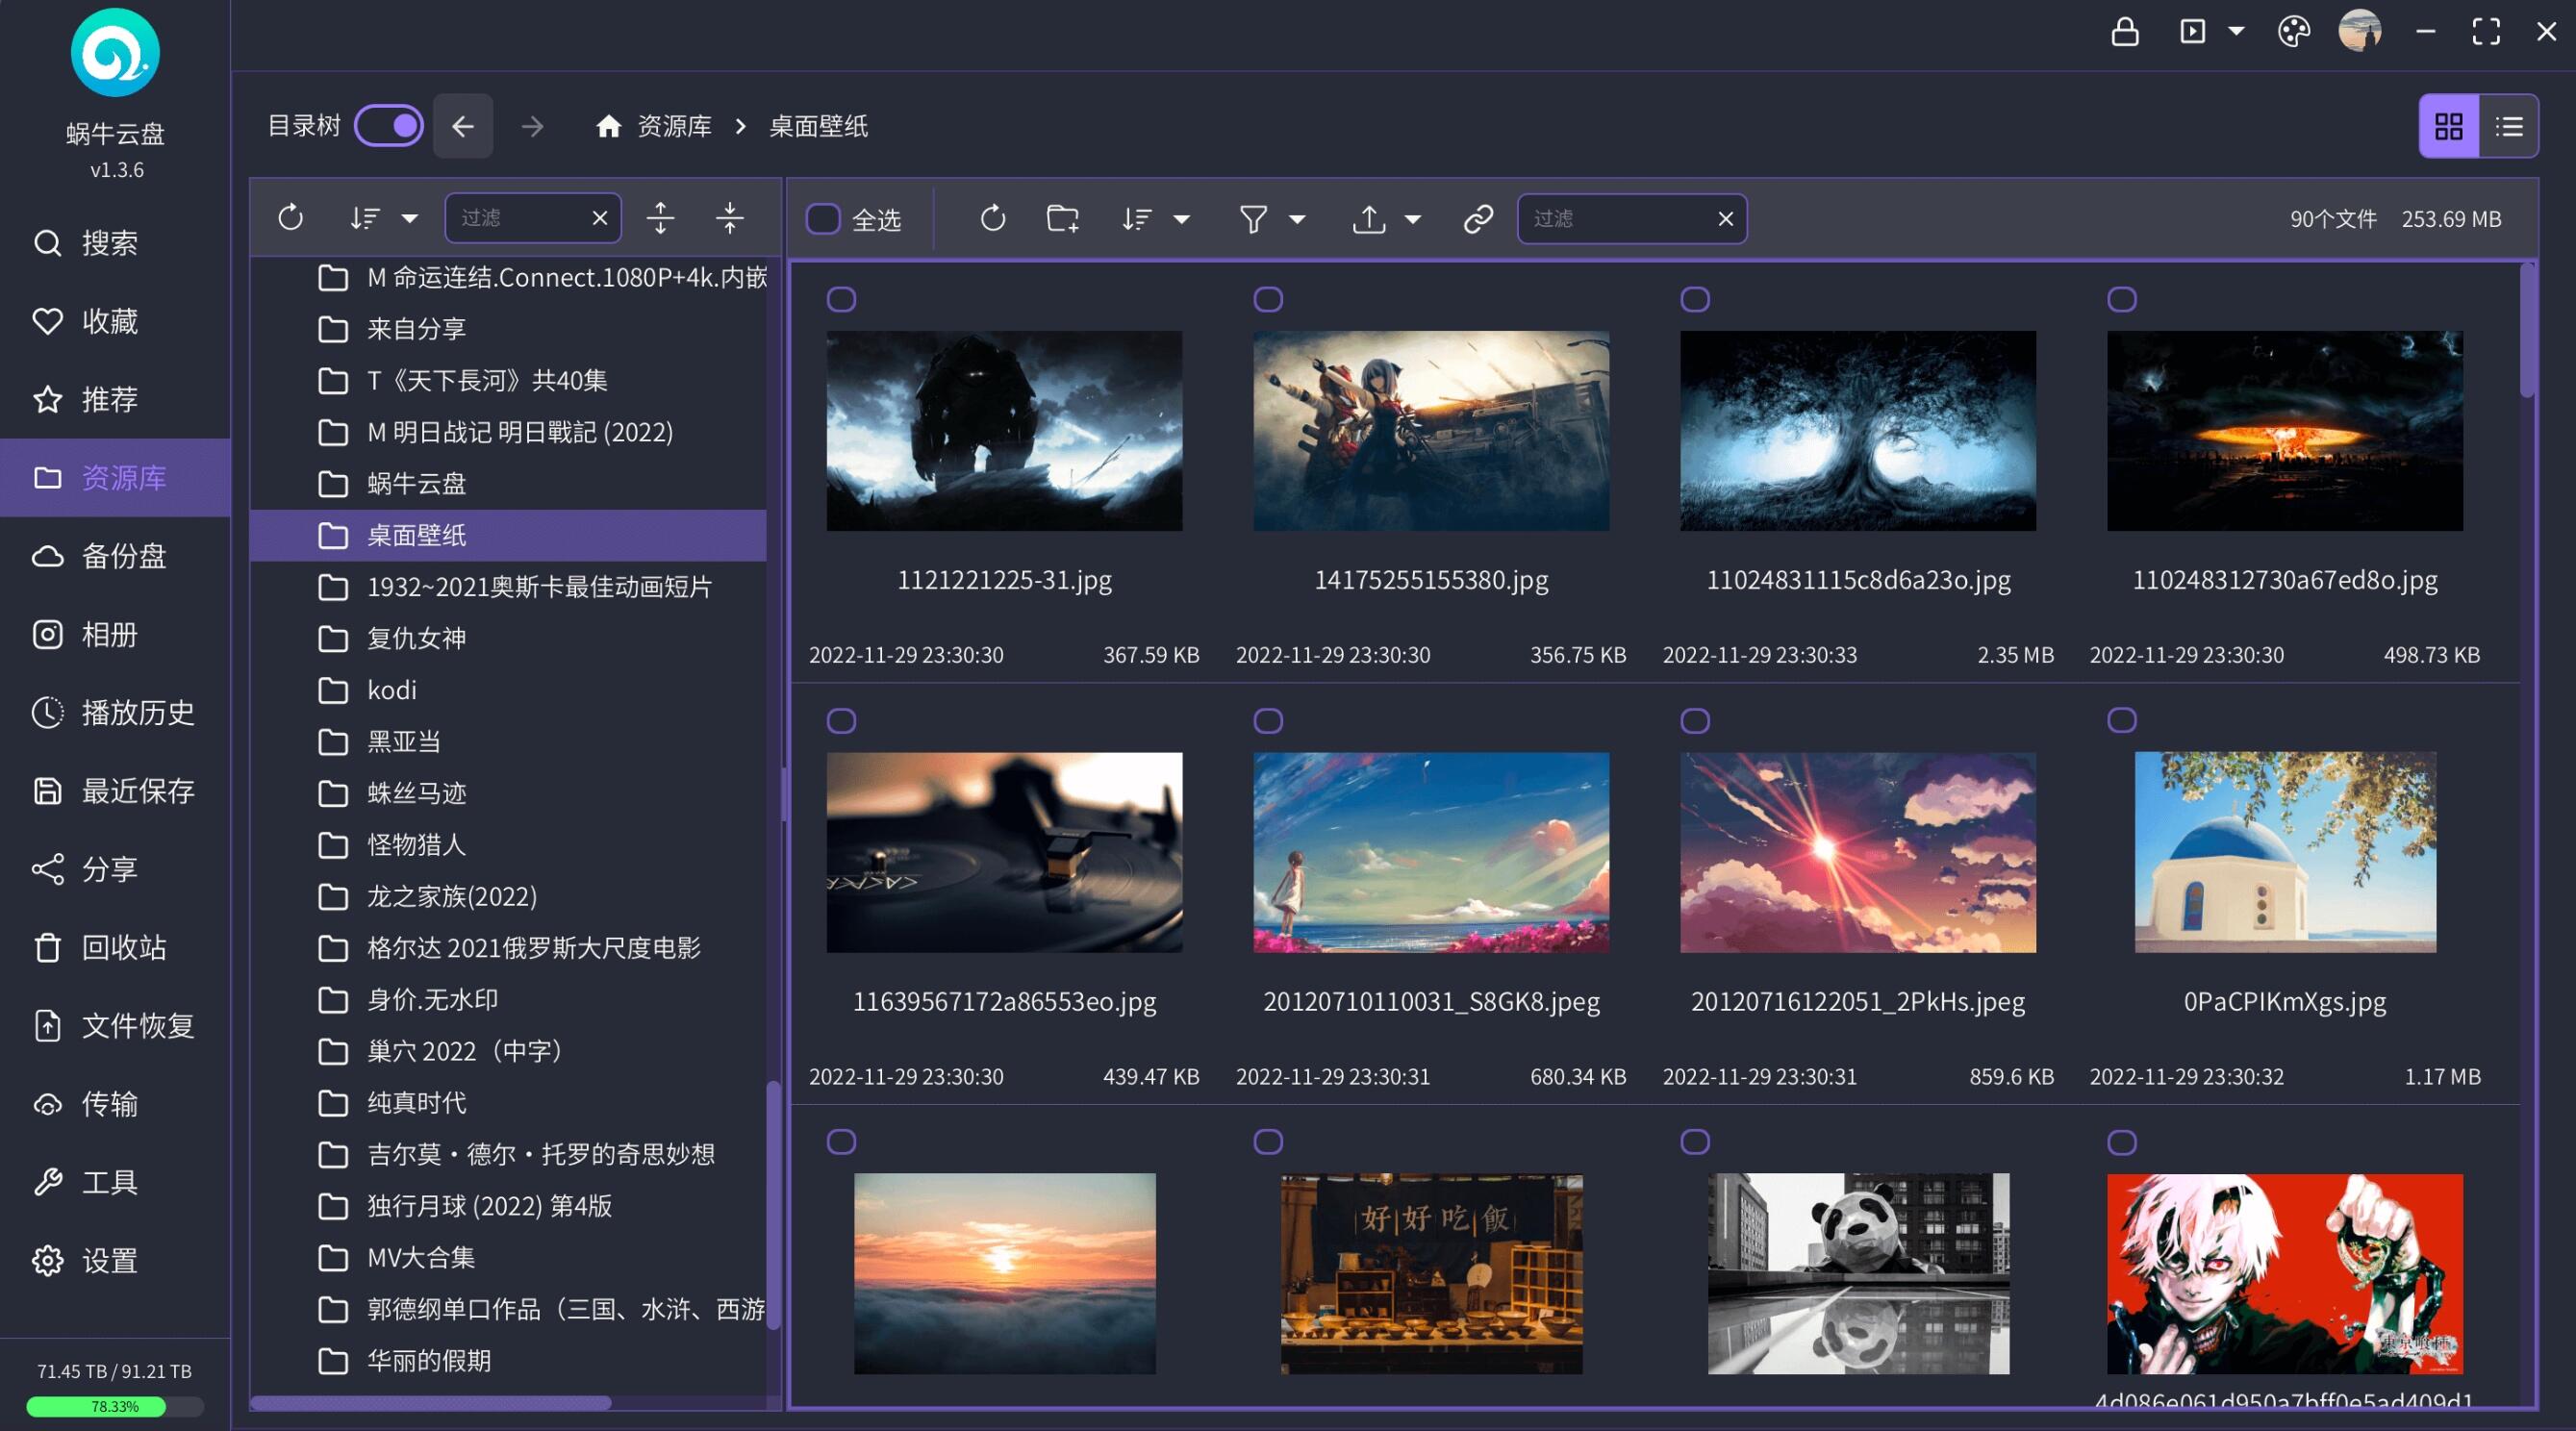This screenshot has width=2576, height=1431.
Task: Select checkbox for 14175255155380.jpg
Action: [x=1268, y=299]
